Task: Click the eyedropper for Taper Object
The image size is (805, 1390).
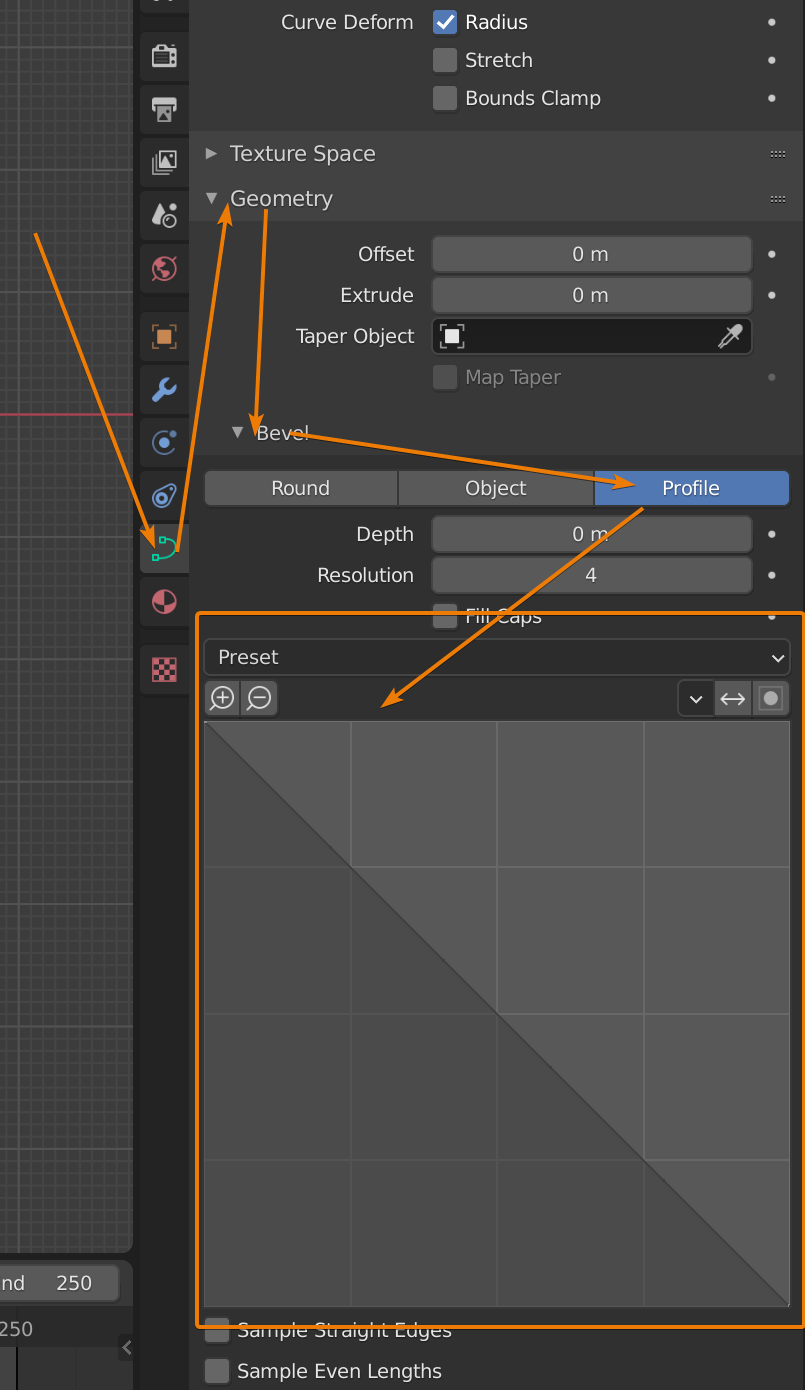Action: (731, 337)
